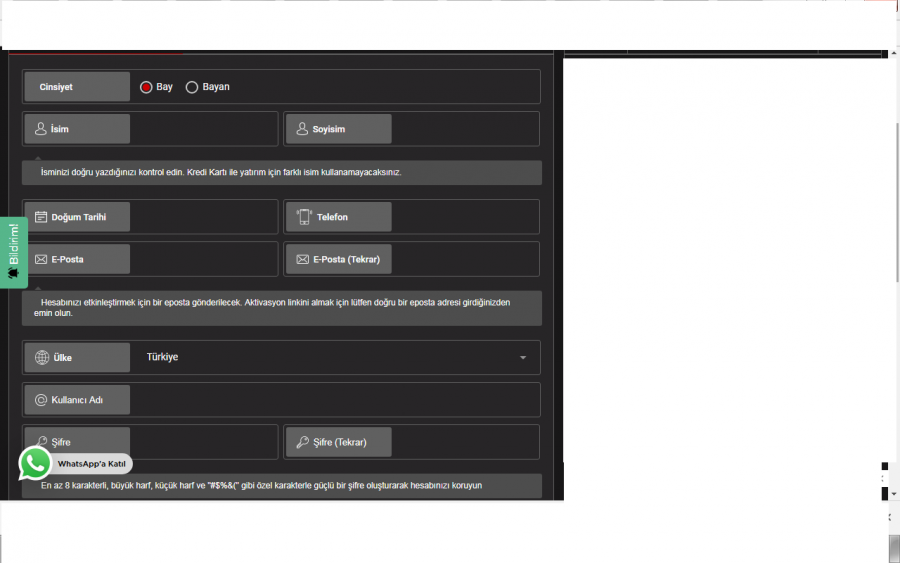Open the Bildirim! side tab

(14, 252)
